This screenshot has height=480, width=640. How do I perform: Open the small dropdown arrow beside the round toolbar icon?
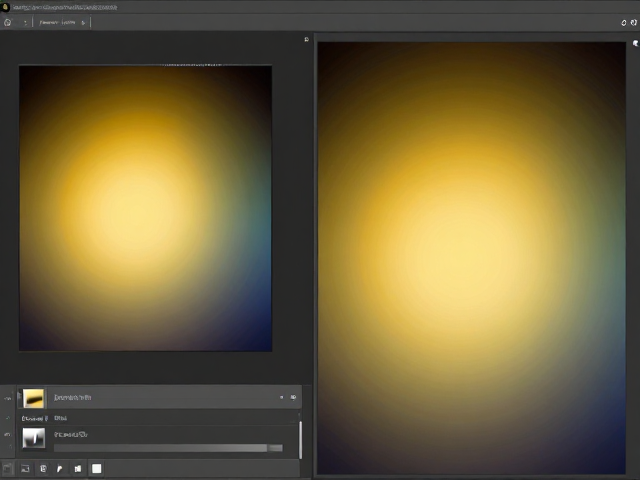[25, 23]
